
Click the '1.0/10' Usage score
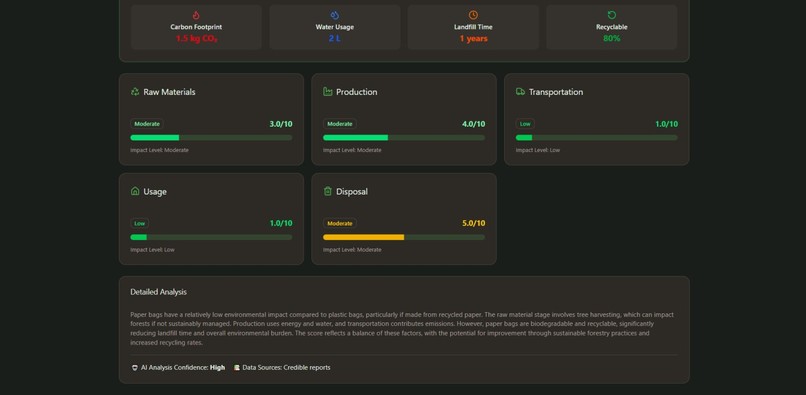[x=281, y=223]
